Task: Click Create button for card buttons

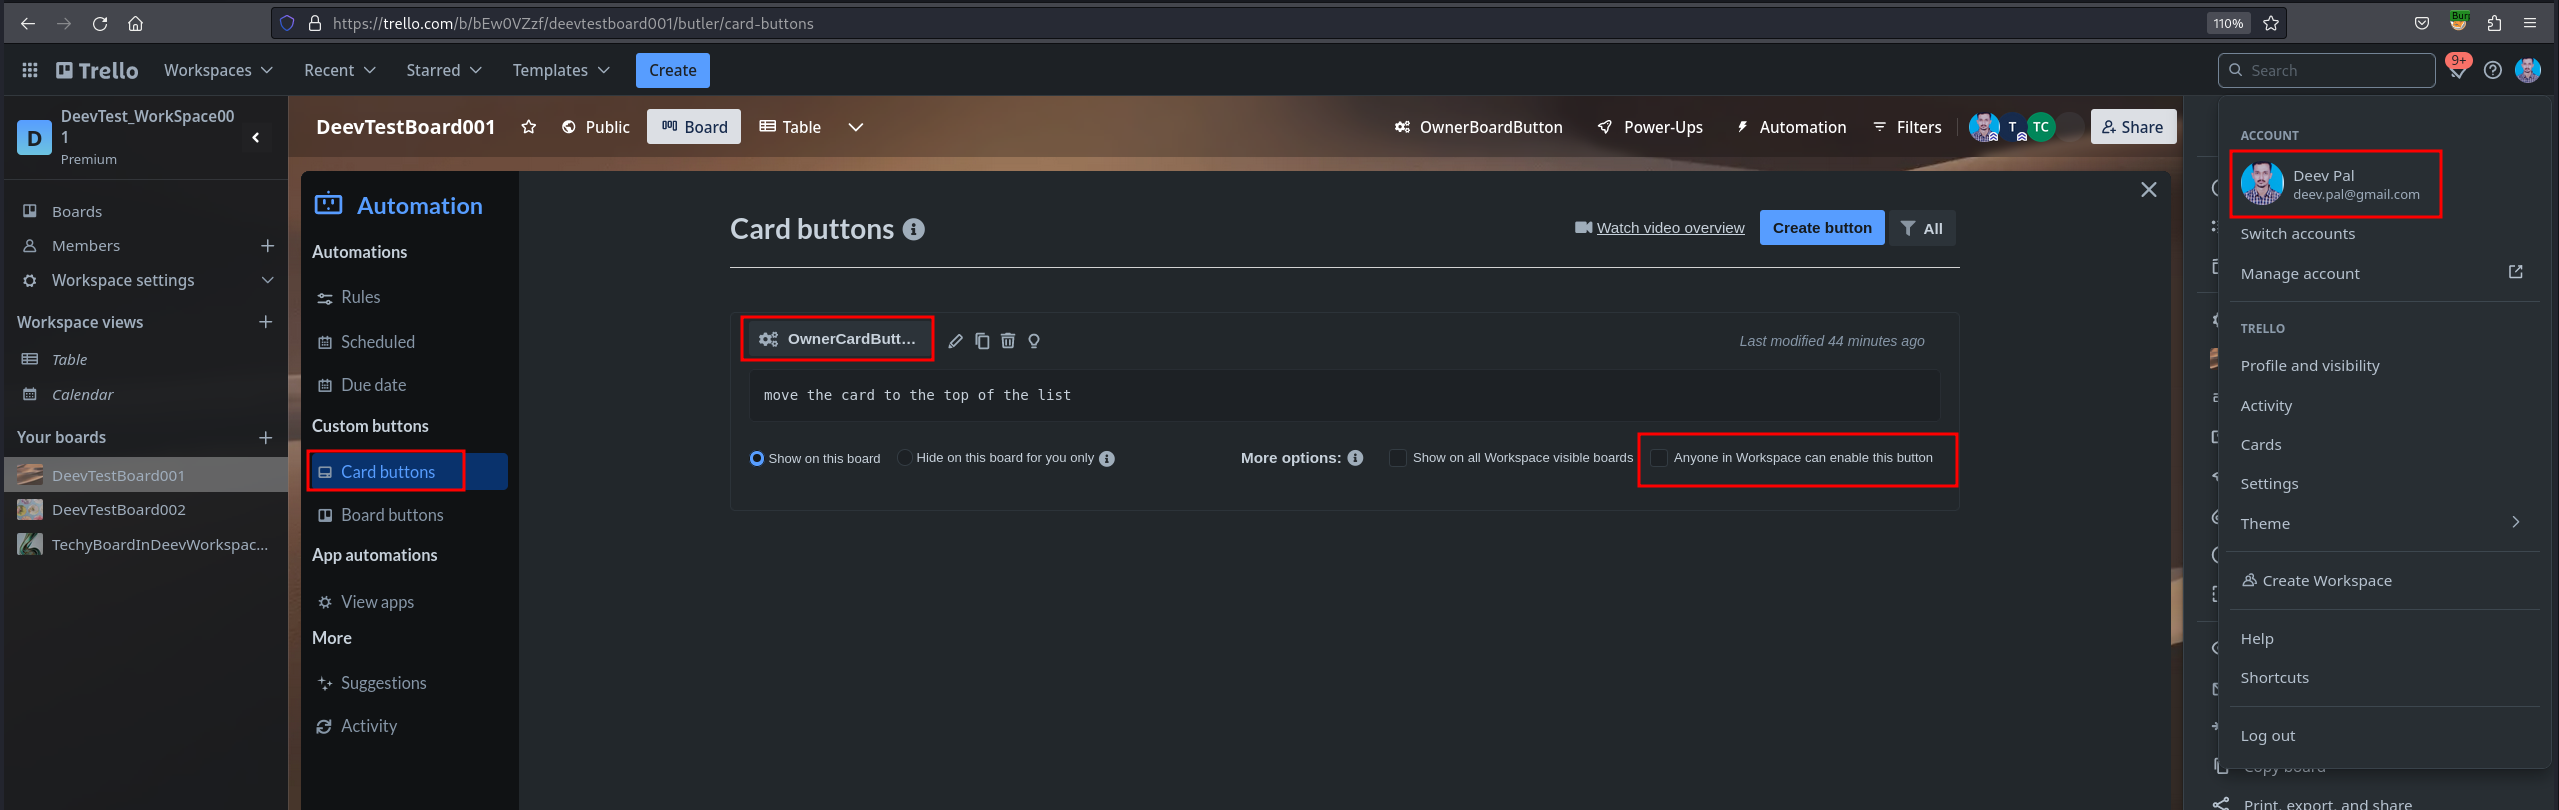Action: (1822, 228)
